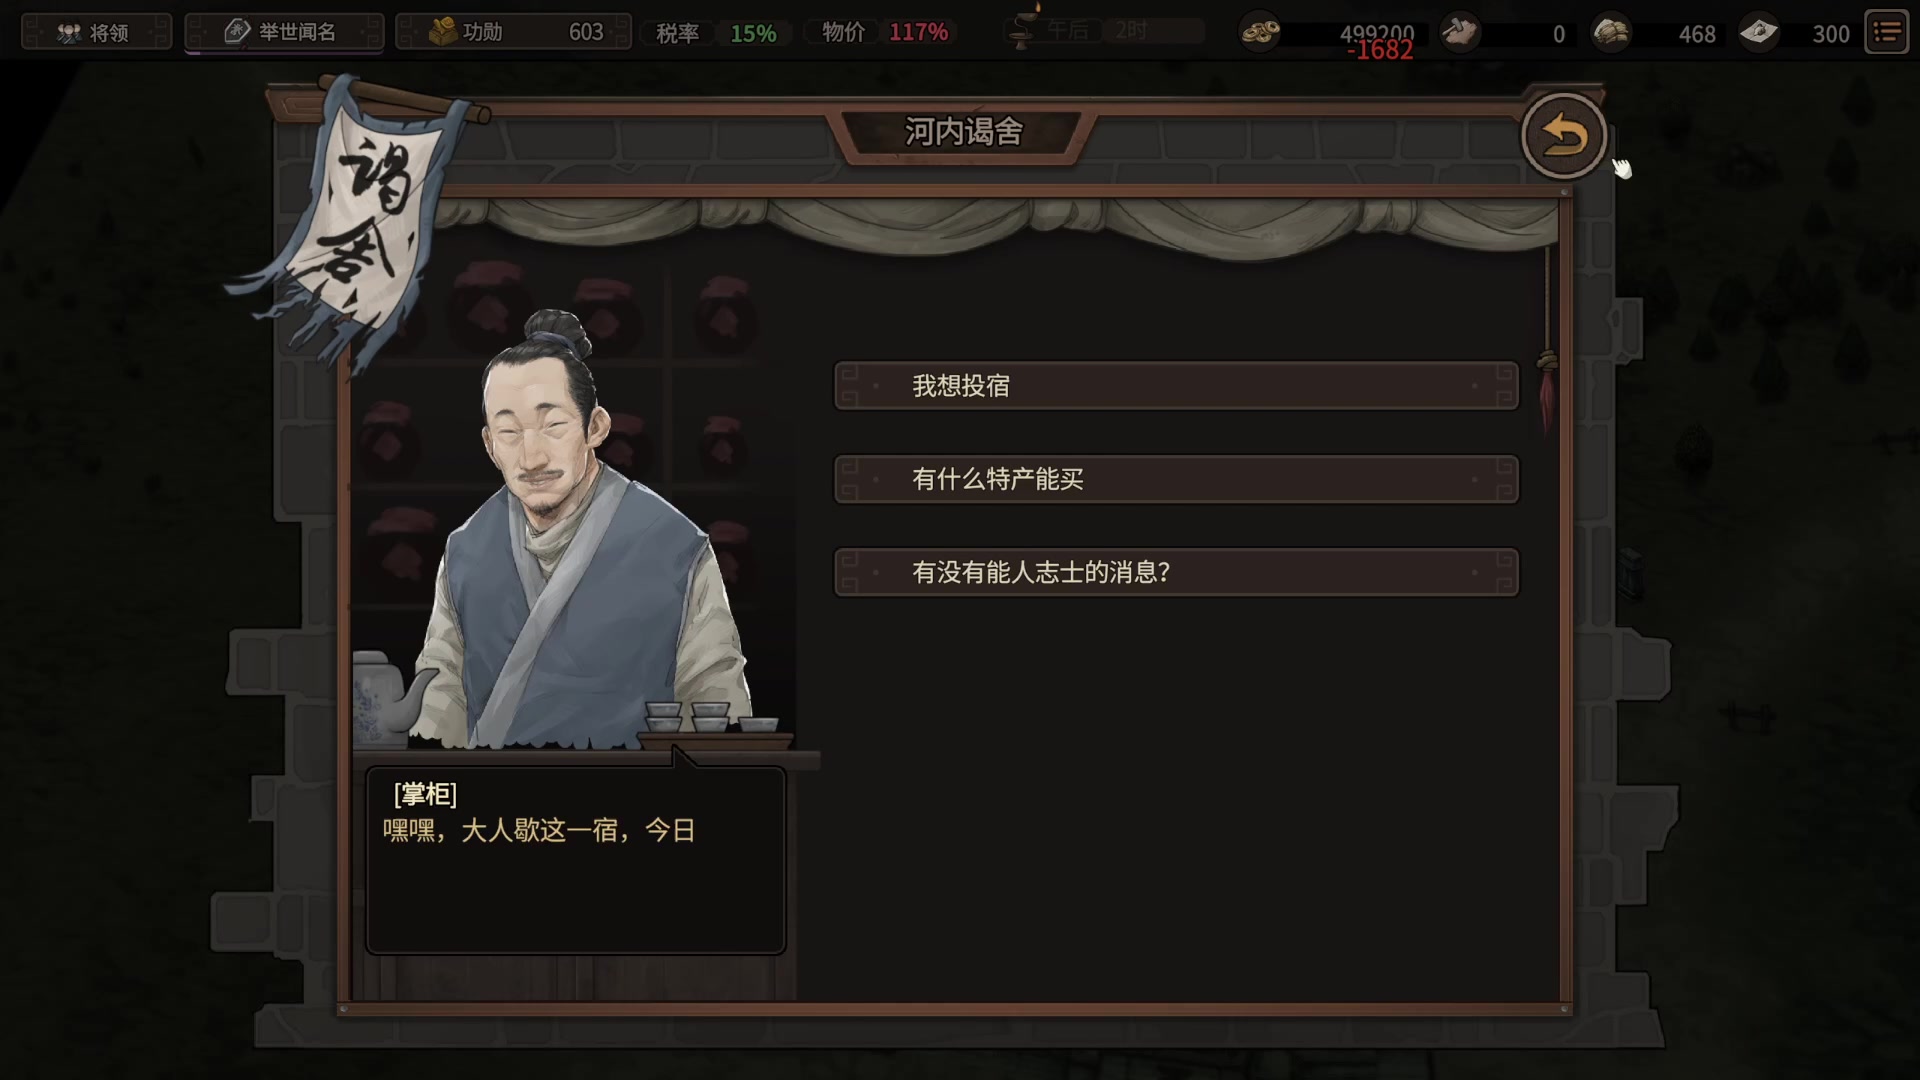Click the silver ingot resource icon
This screenshot has width=1920, height=1080.
click(x=1758, y=33)
